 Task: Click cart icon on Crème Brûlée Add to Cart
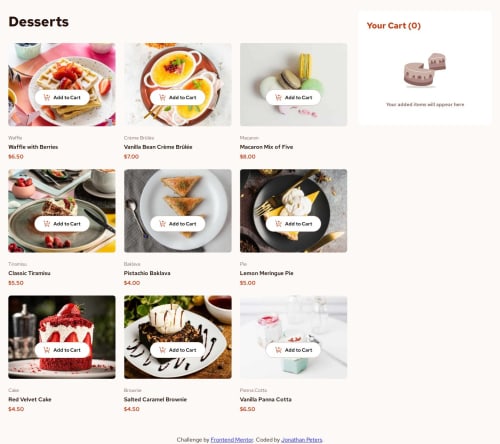162,97
